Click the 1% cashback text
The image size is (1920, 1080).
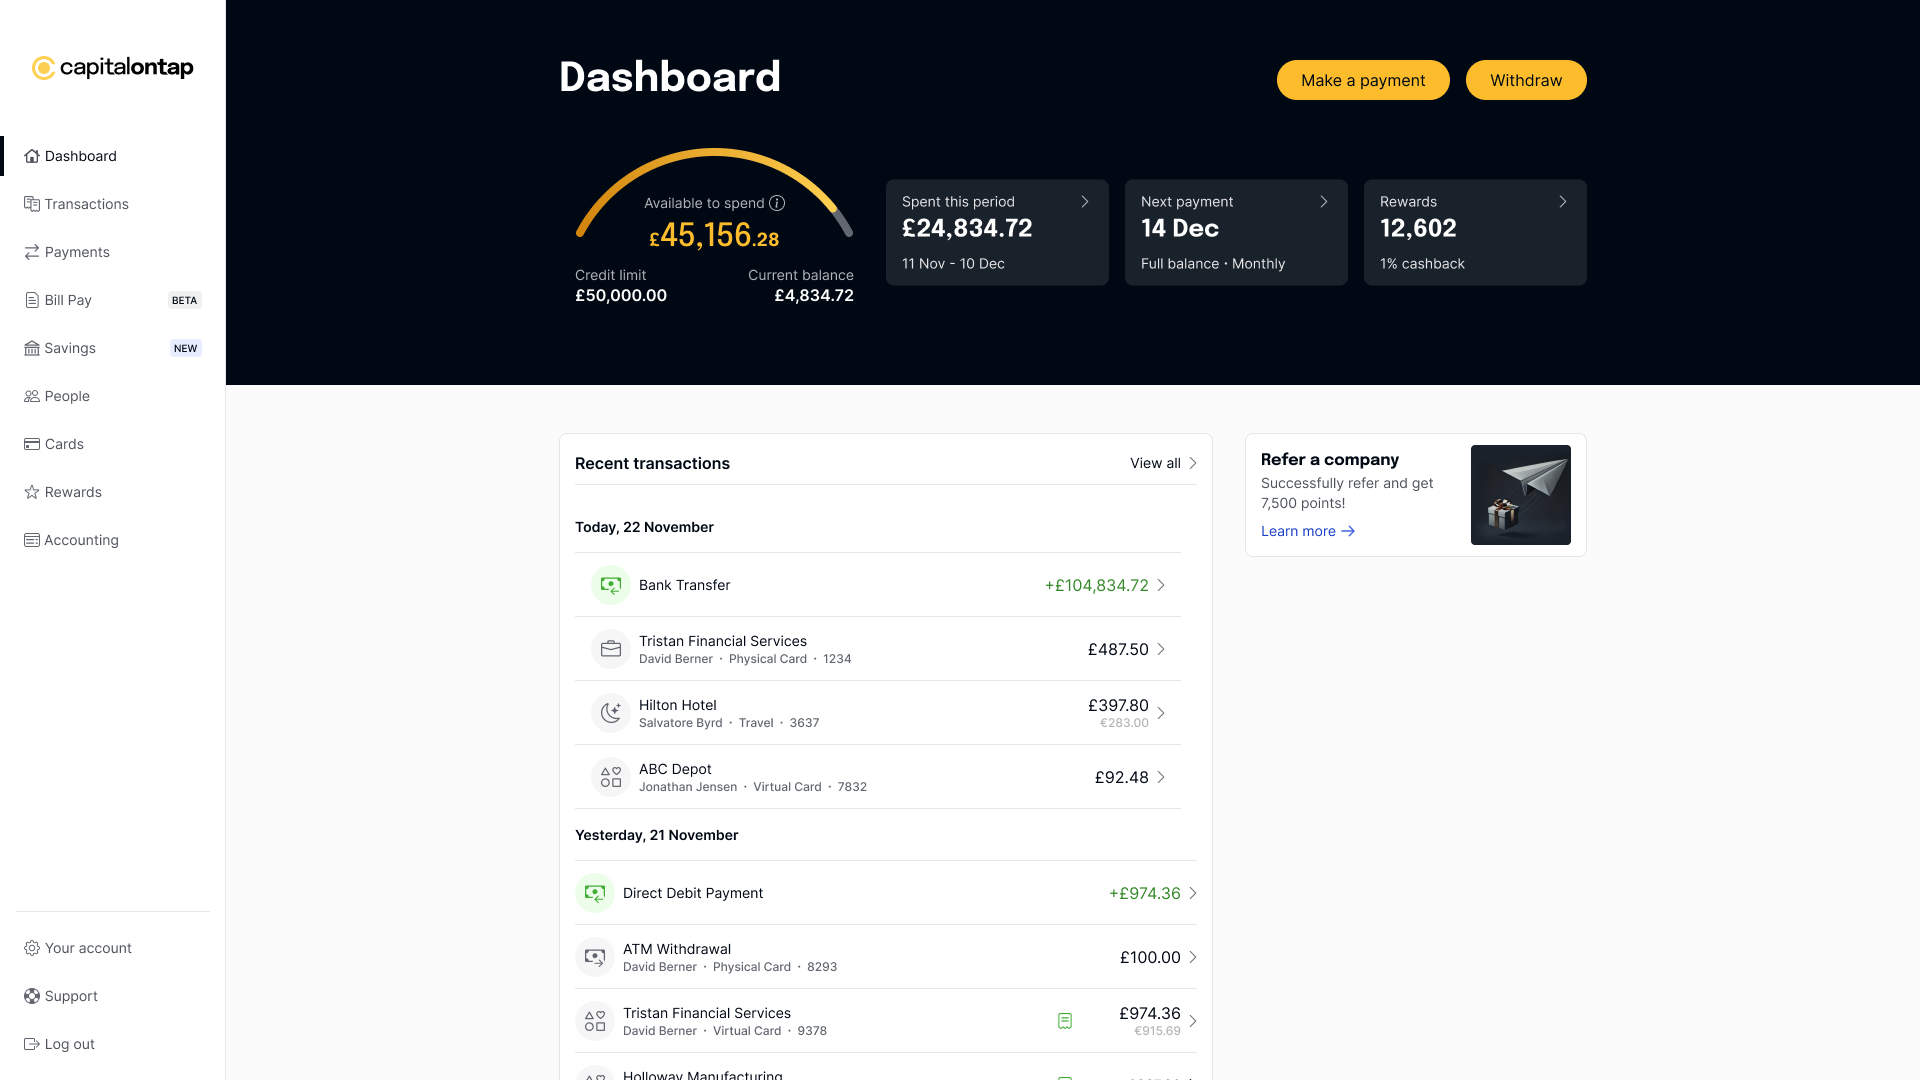pos(1422,264)
